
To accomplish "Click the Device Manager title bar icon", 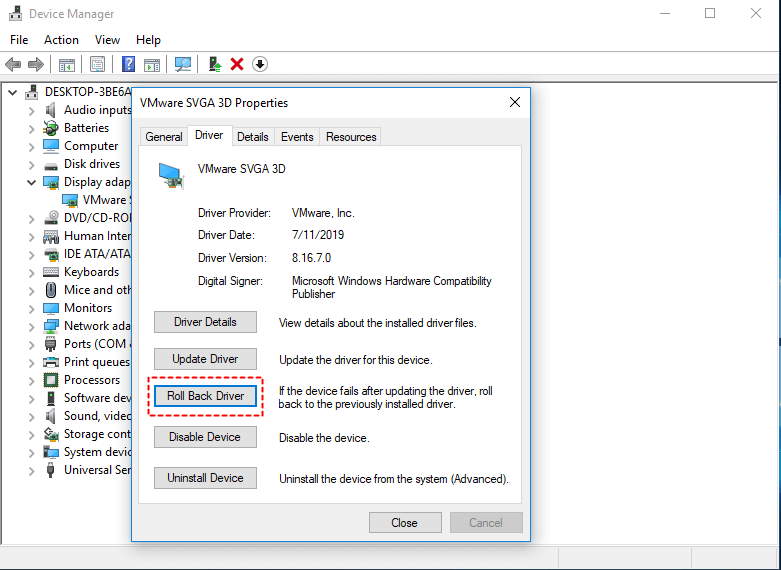I will (15, 13).
